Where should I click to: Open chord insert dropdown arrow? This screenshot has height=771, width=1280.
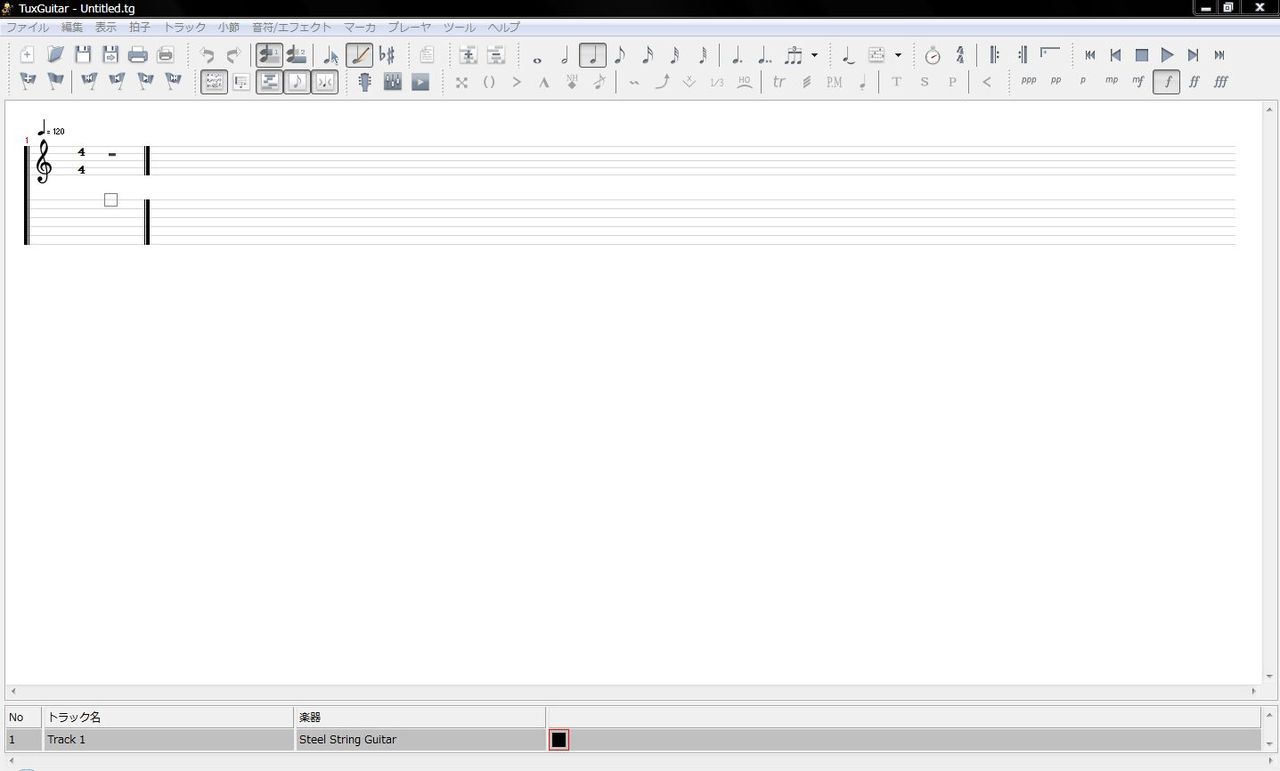click(x=898, y=55)
